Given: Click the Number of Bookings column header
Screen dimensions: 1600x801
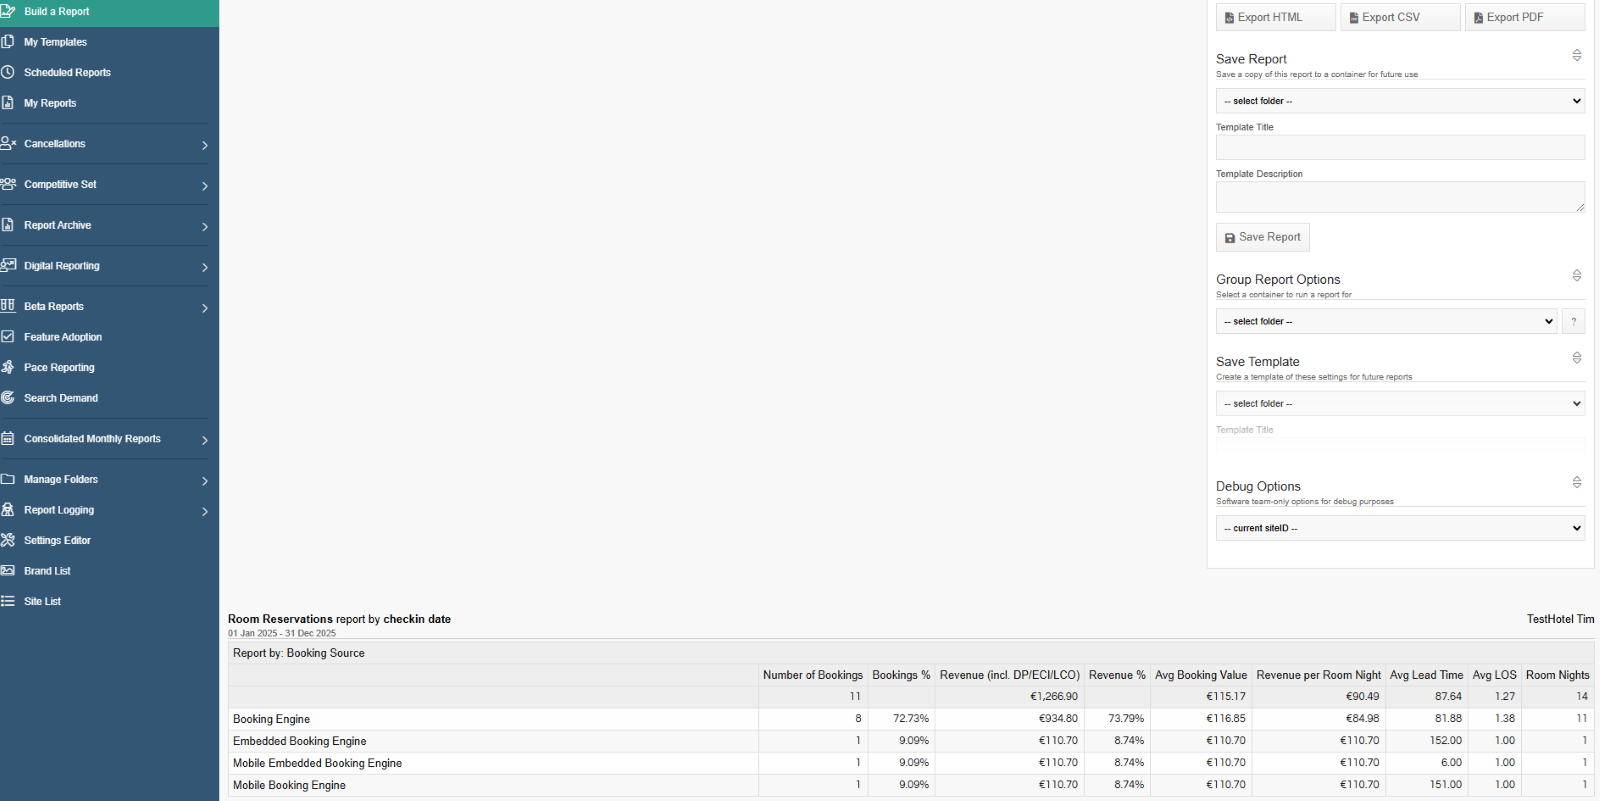Looking at the screenshot, I should click(x=813, y=675).
